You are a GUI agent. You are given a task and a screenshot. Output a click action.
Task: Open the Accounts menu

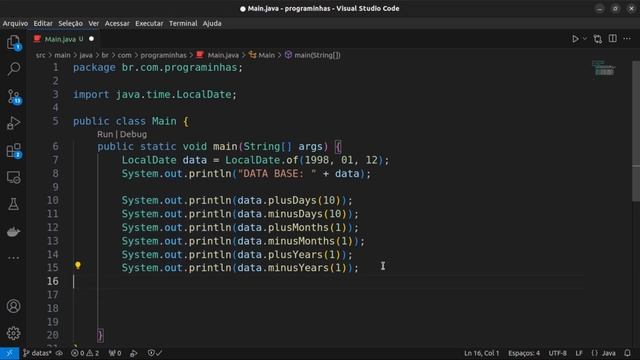click(x=13, y=306)
